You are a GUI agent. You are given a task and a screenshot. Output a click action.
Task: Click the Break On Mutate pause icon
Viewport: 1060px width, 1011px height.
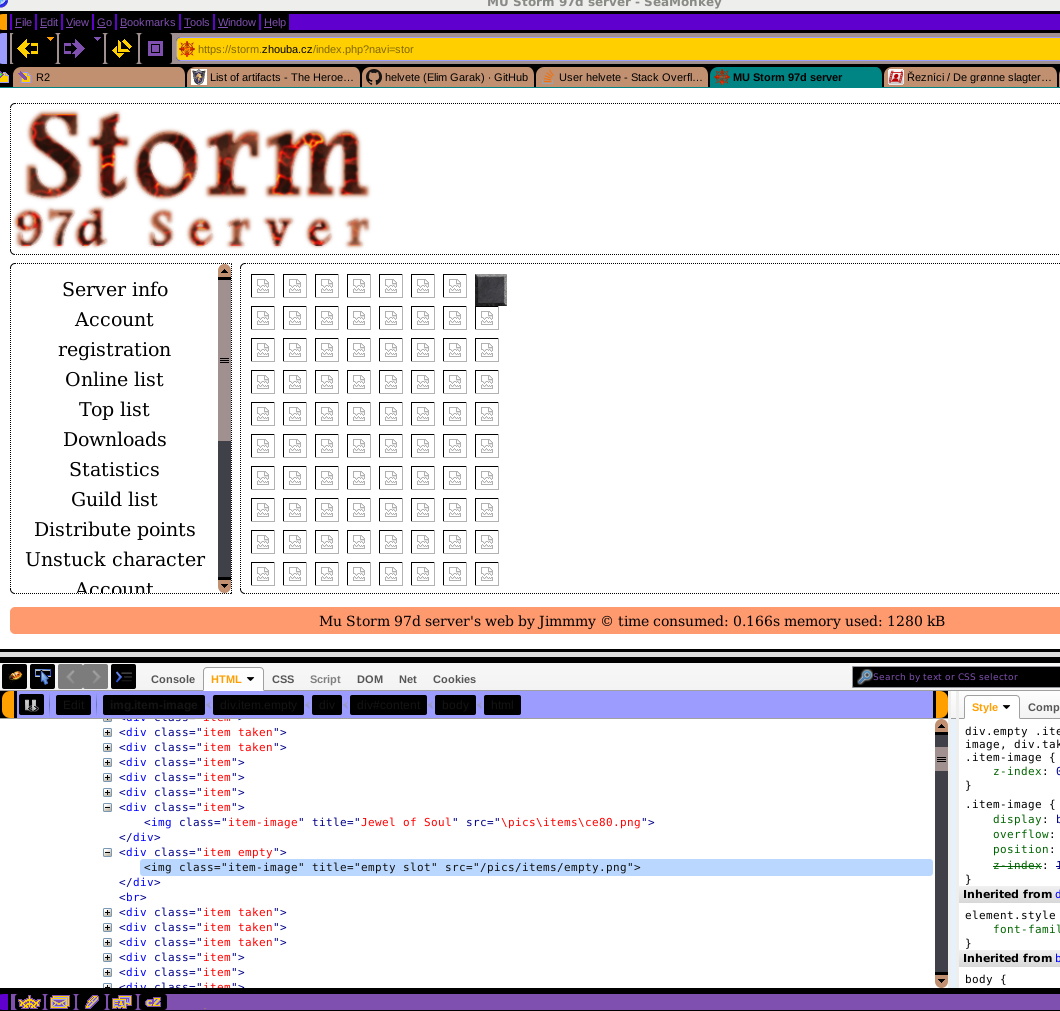click(32, 705)
